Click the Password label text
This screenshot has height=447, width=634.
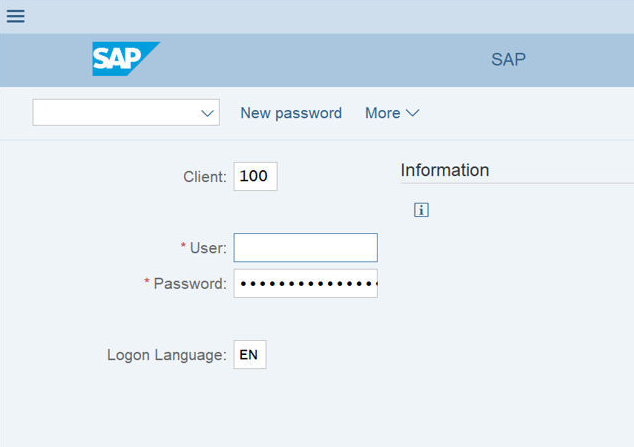coord(190,284)
